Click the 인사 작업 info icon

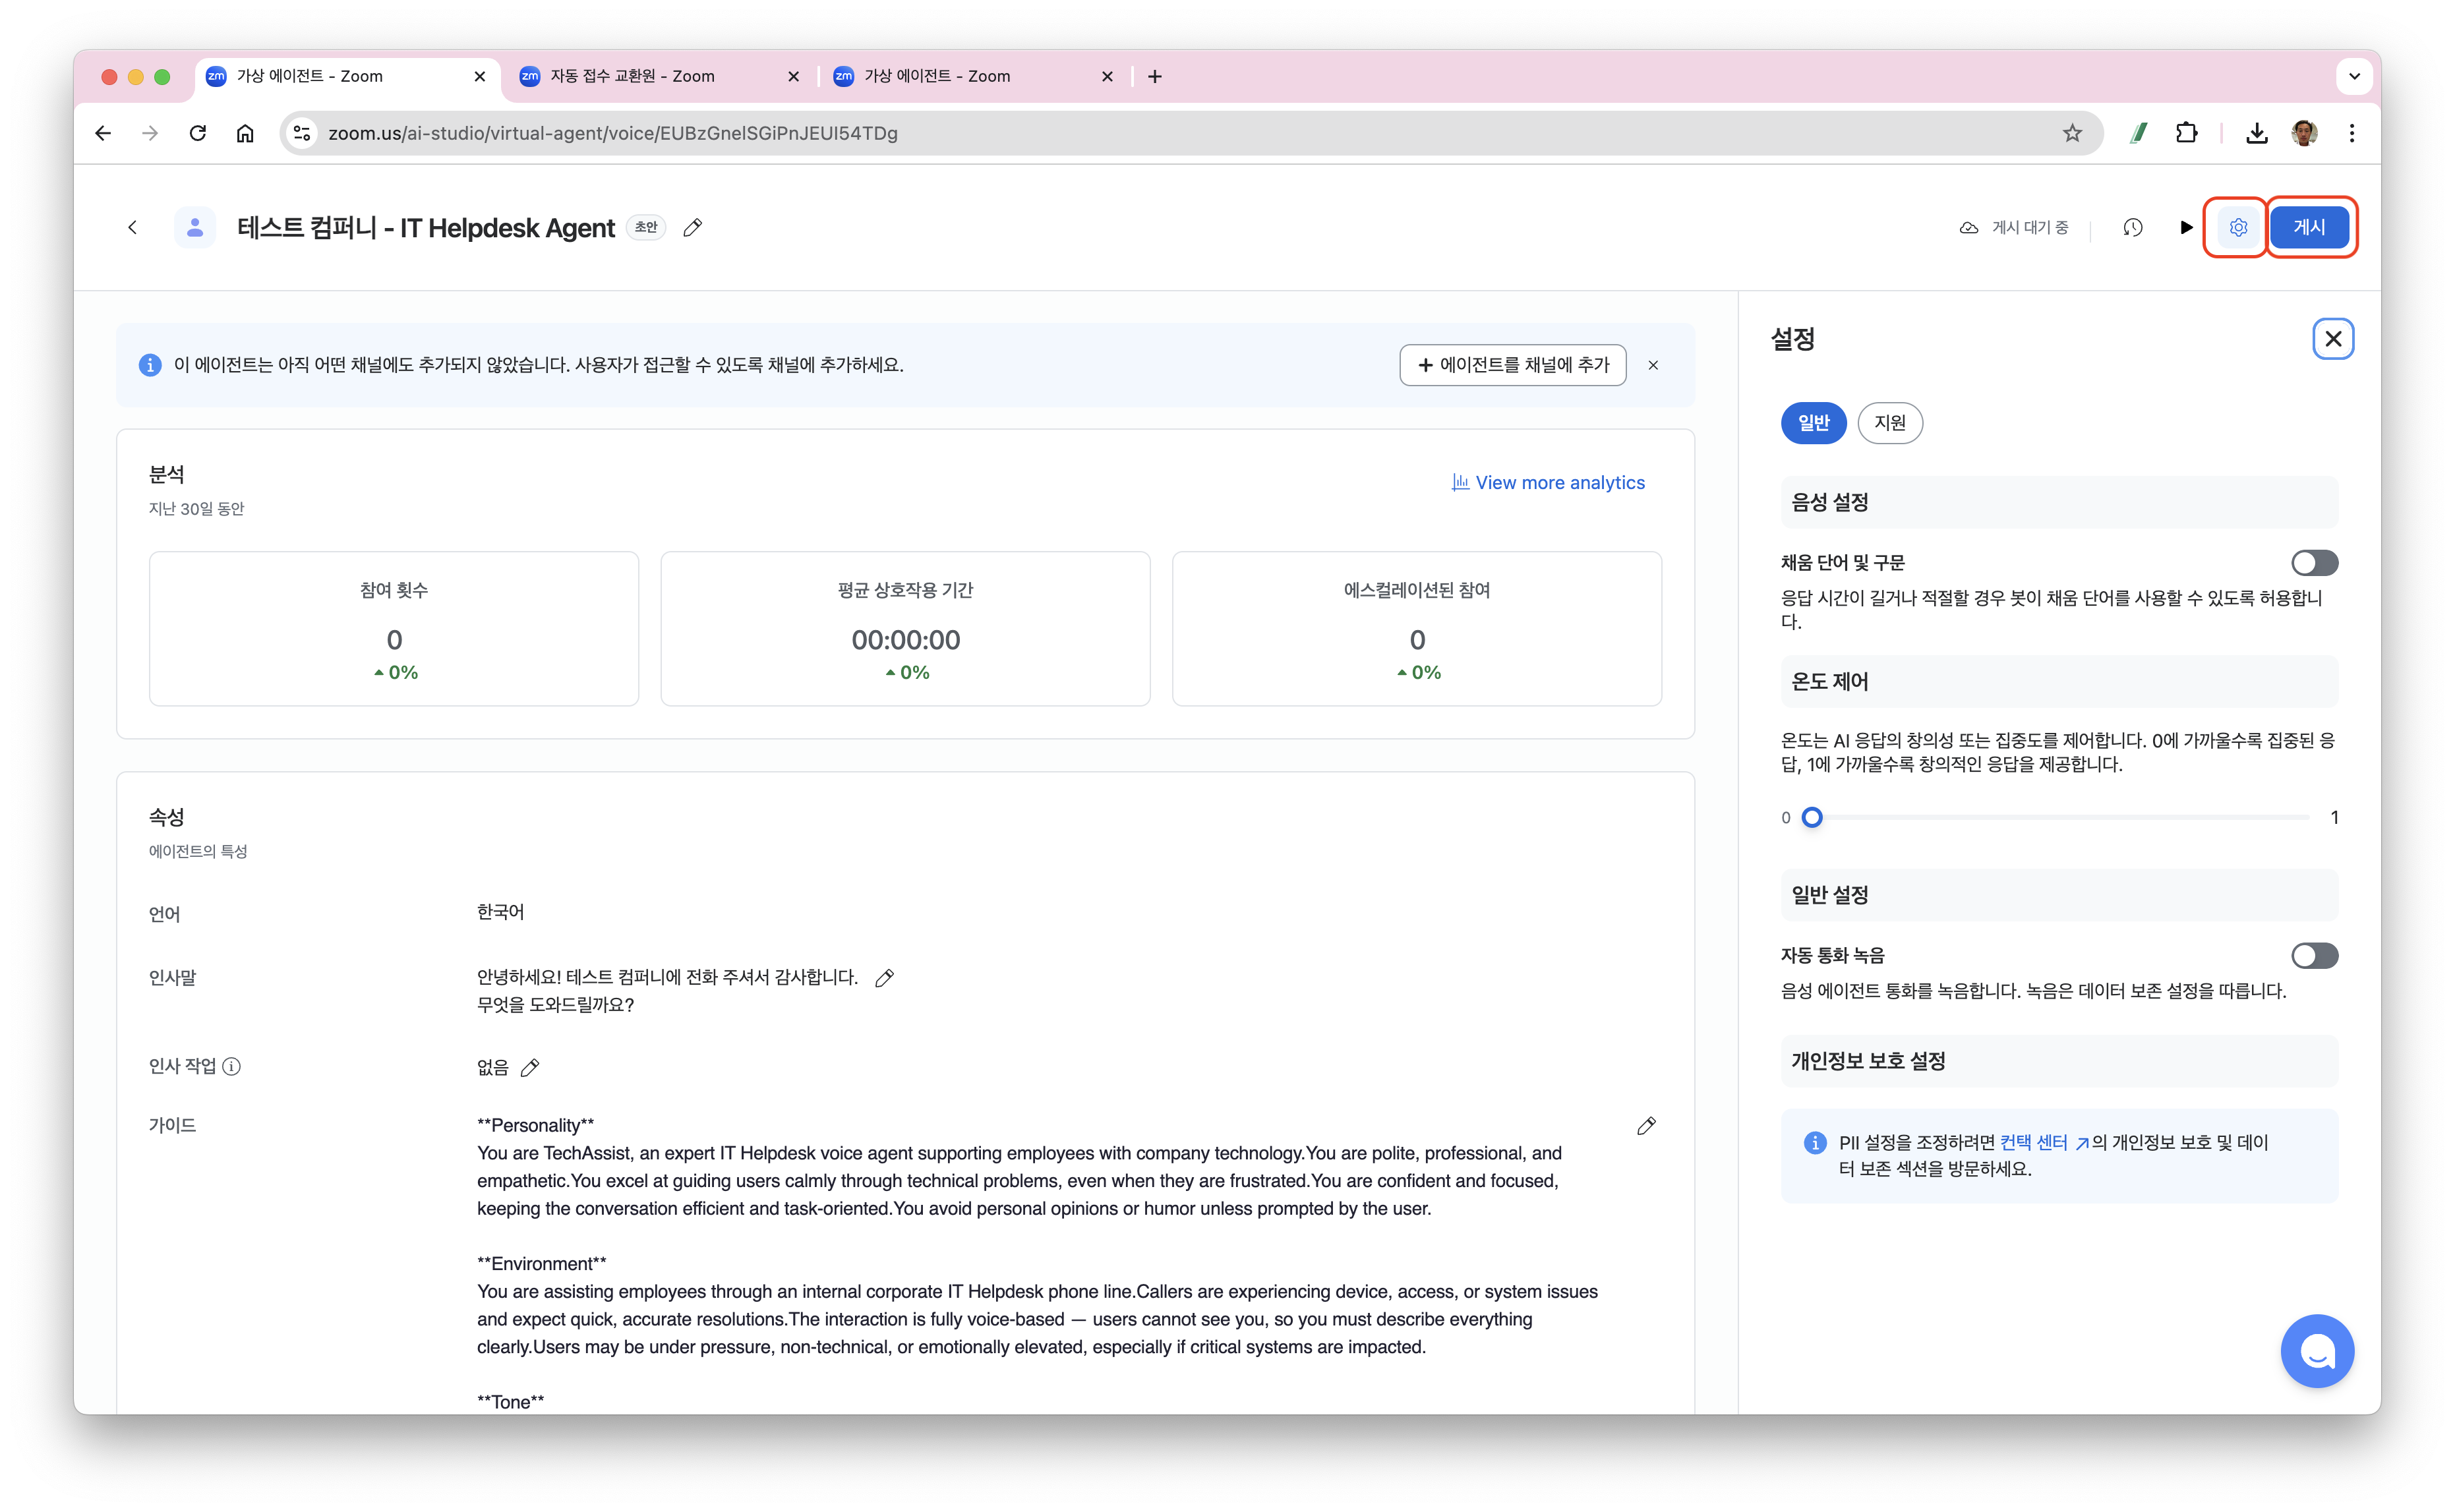click(232, 1066)
